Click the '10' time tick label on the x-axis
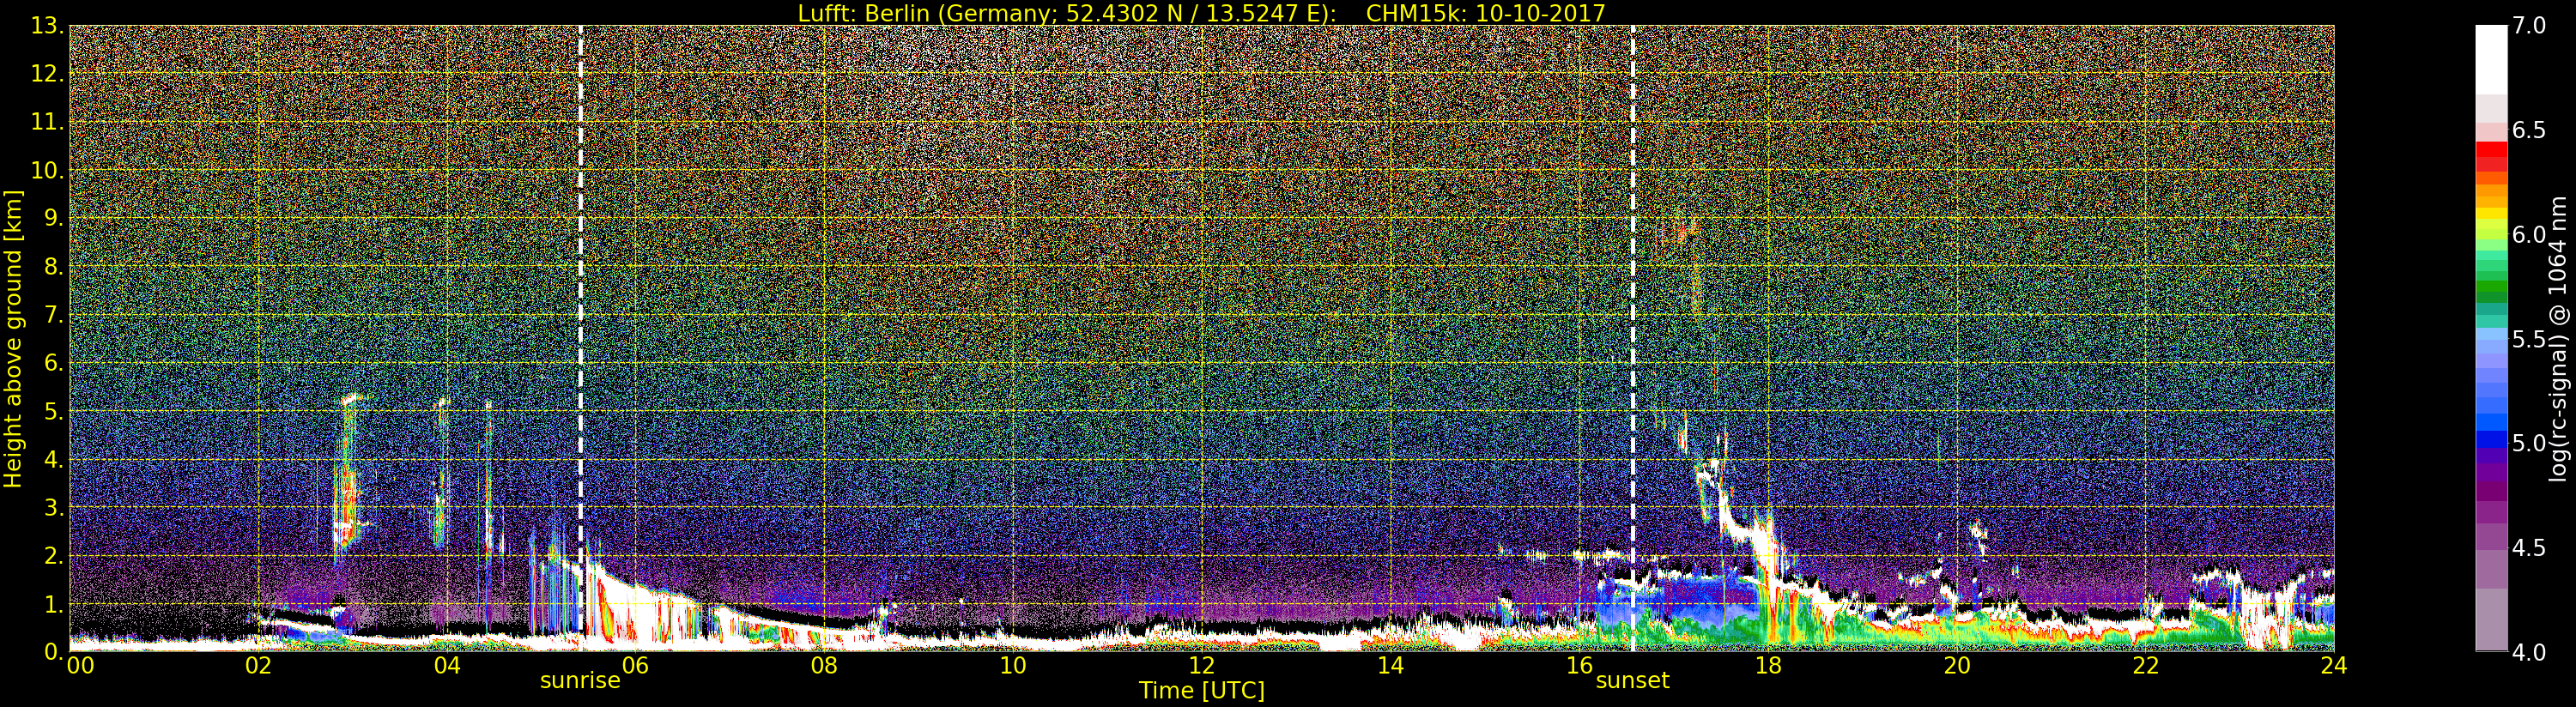This screenshot has height=707, width=2576. point(1013,666)
